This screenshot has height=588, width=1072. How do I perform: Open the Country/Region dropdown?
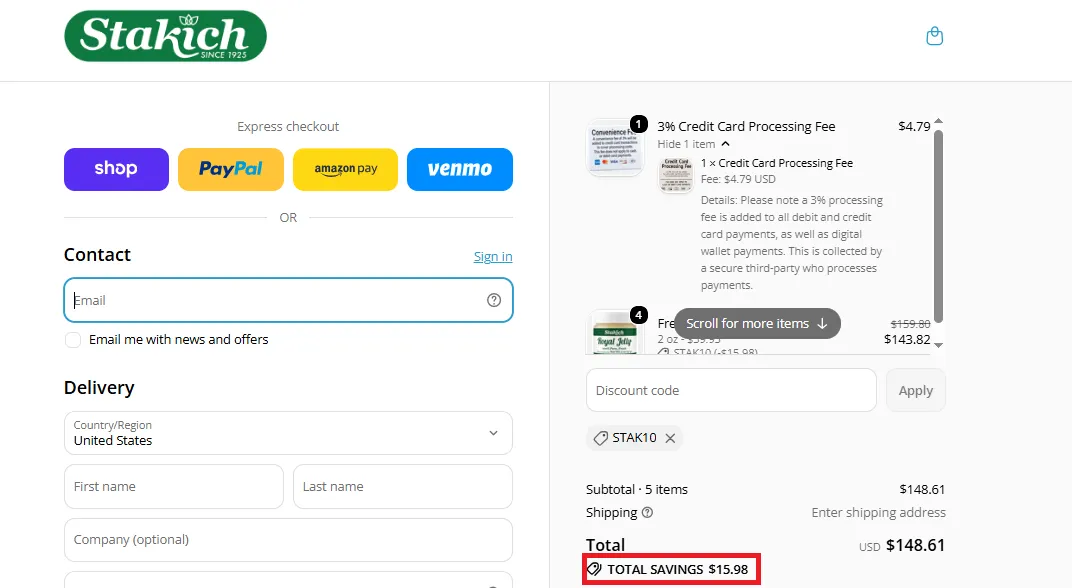(x=288, y=433)
